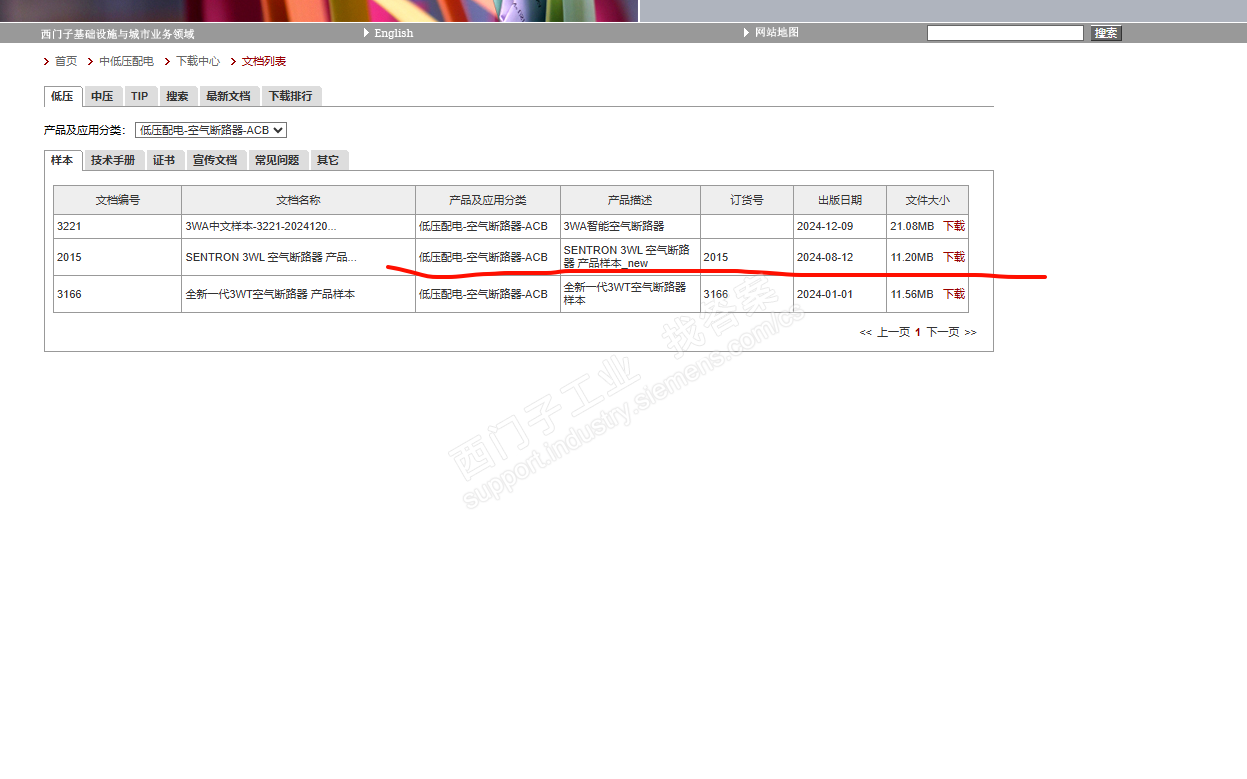Expand the 产品及应用分类 dropdown

tap(211, 130)
